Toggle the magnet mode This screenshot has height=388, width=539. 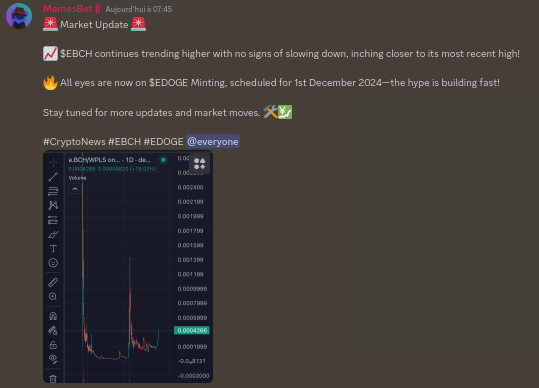(53, 315)
